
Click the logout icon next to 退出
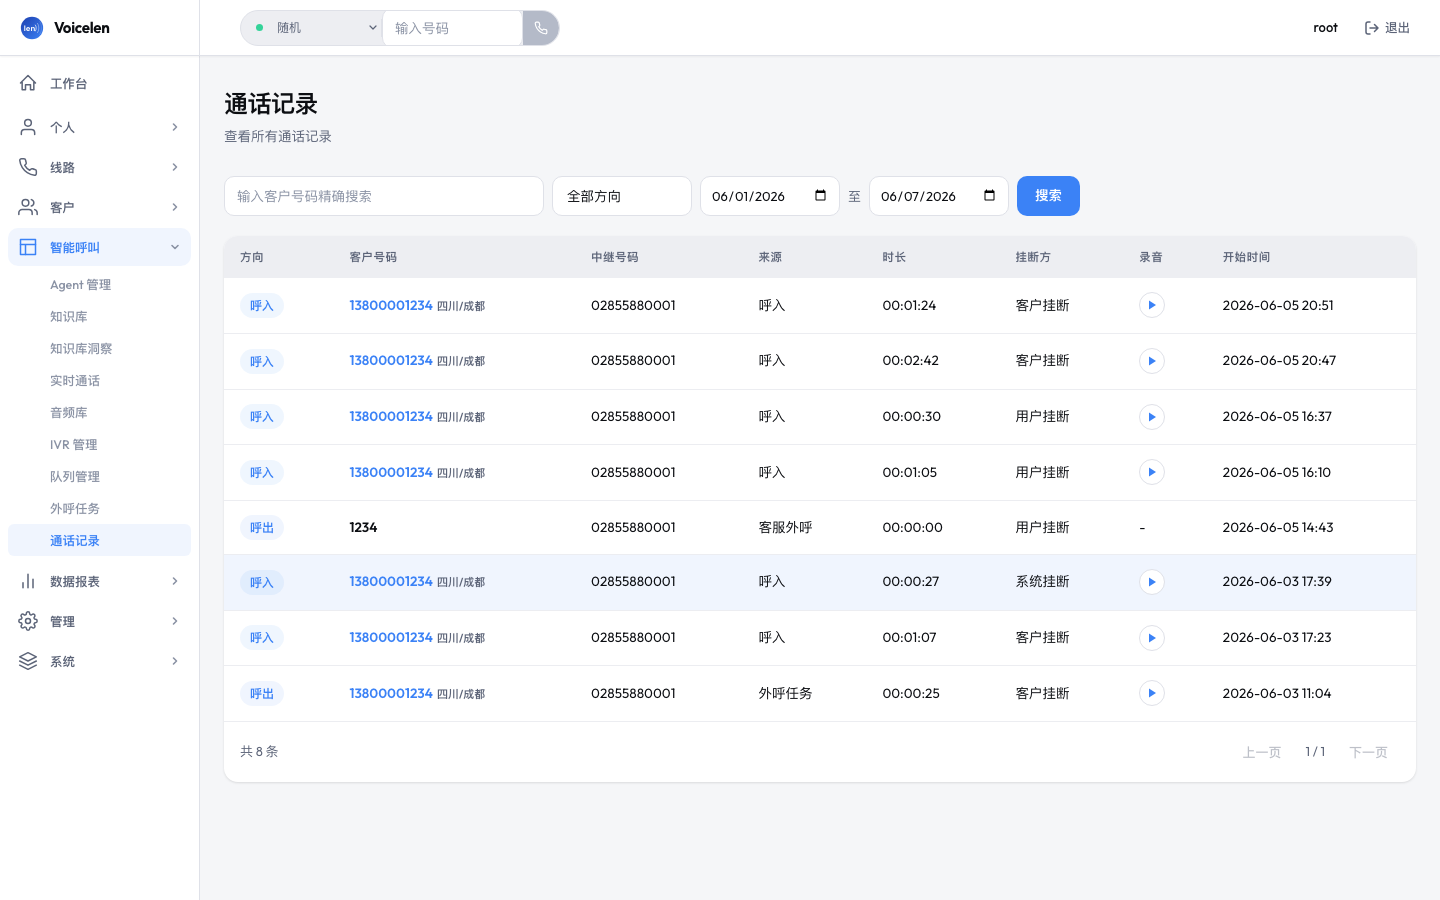tap(1372, 28)
